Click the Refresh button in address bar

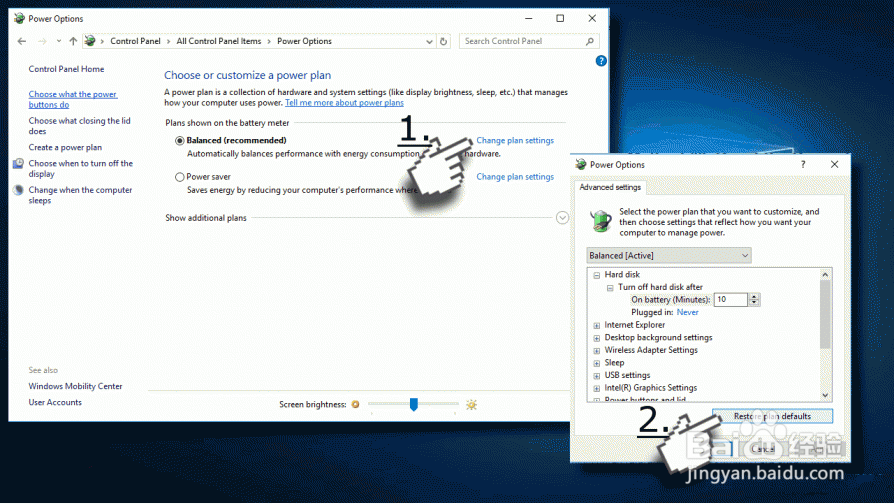point(444,42)
